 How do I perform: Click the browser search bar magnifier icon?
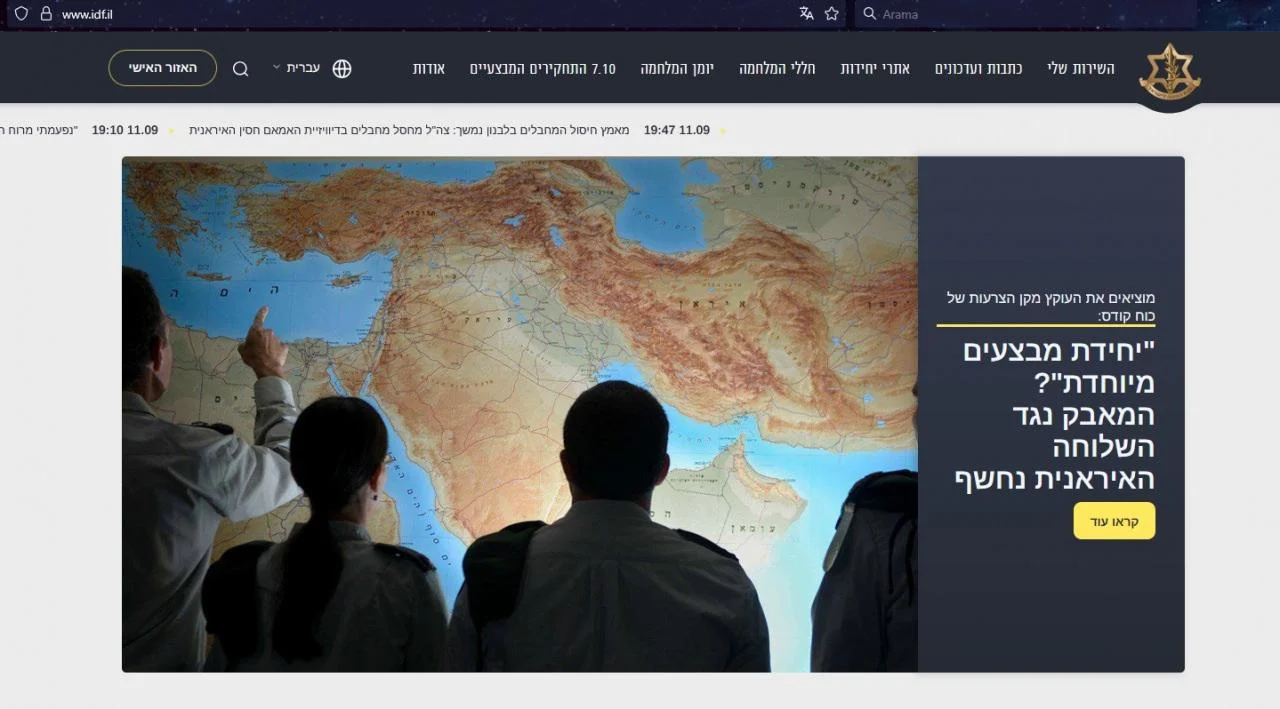click(869, 14)
